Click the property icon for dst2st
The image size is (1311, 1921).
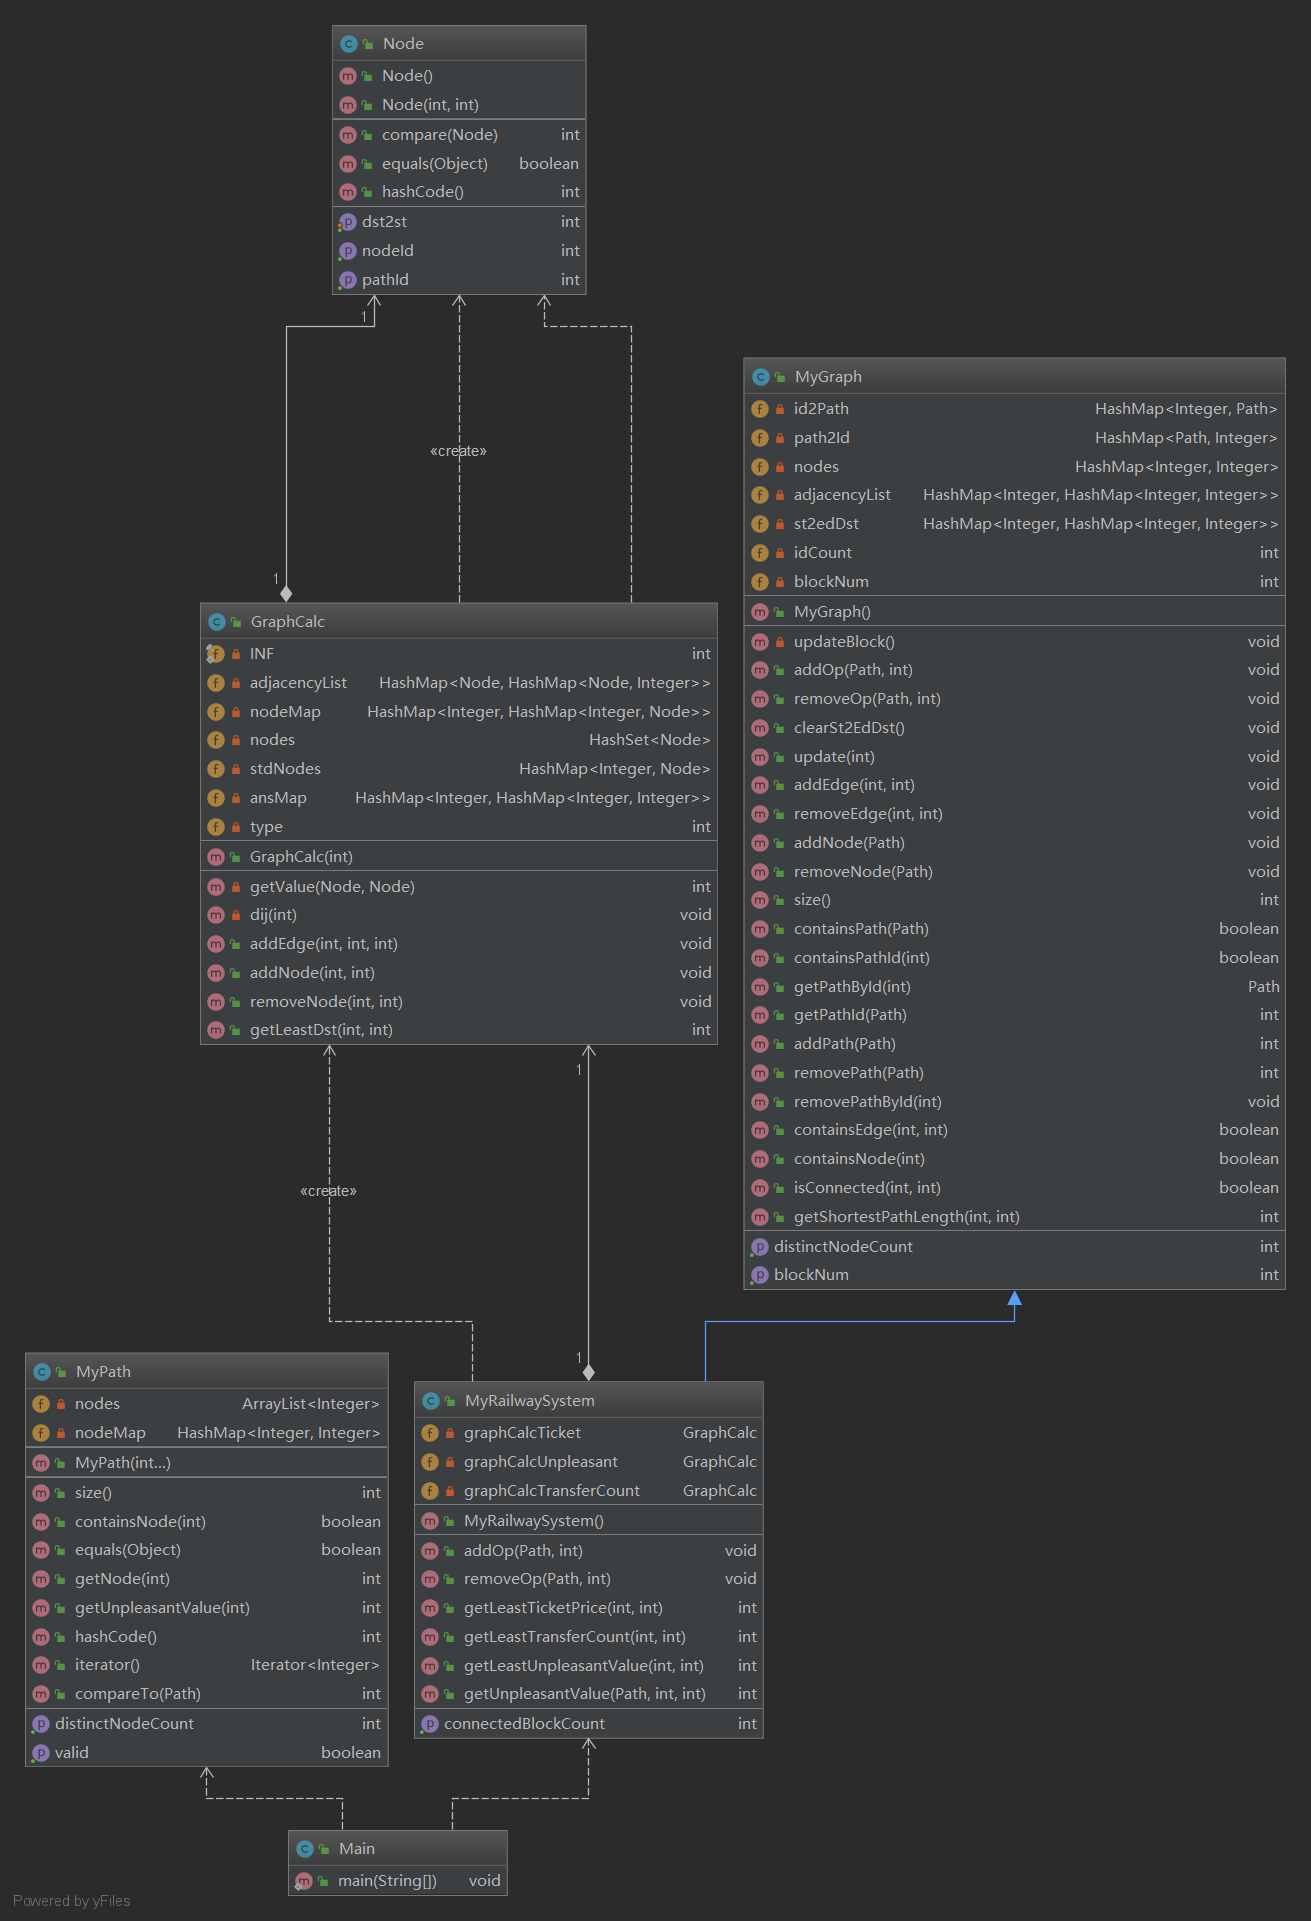[x=347, y=222]
